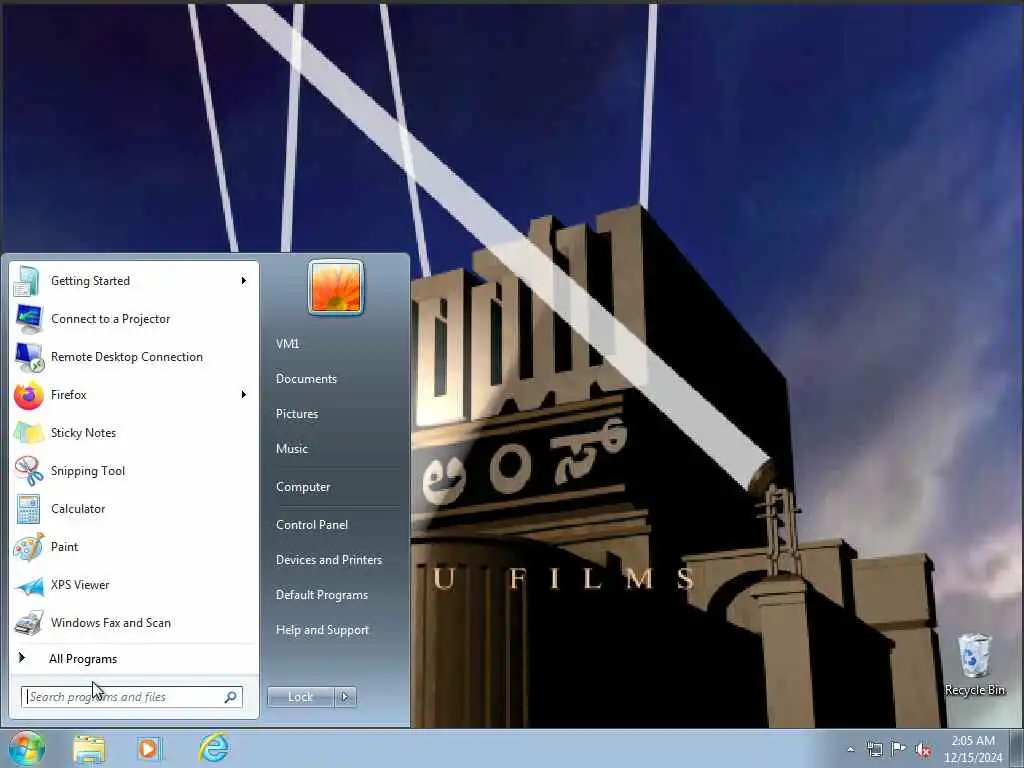Select the Sticky Notes label text
This screenshot has height=768, width=1024.
84,433
